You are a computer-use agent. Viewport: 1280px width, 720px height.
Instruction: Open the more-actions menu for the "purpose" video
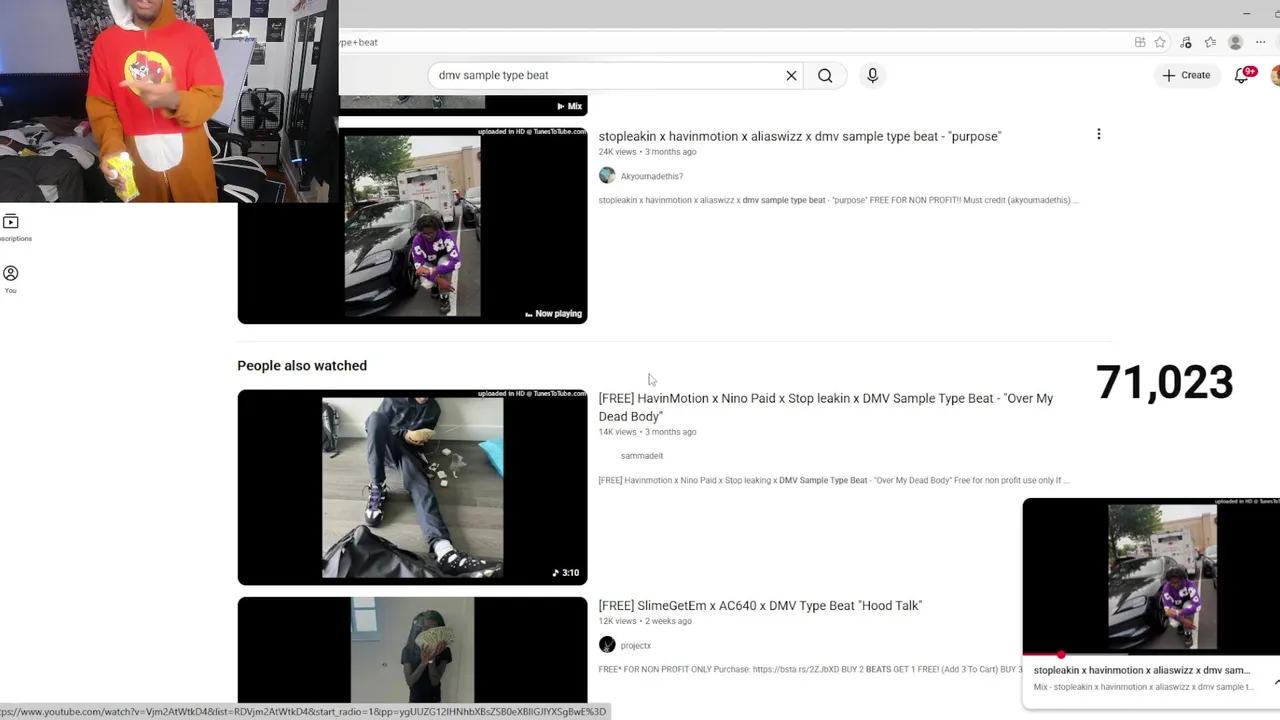(x=1098, y=134)
